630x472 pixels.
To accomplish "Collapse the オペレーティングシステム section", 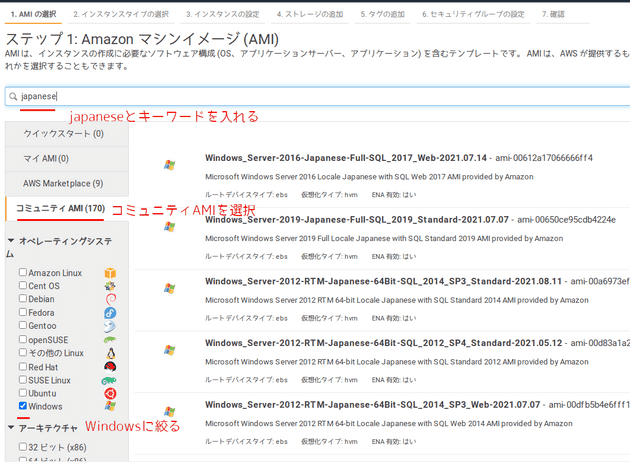I will click(x=11, y=241).
